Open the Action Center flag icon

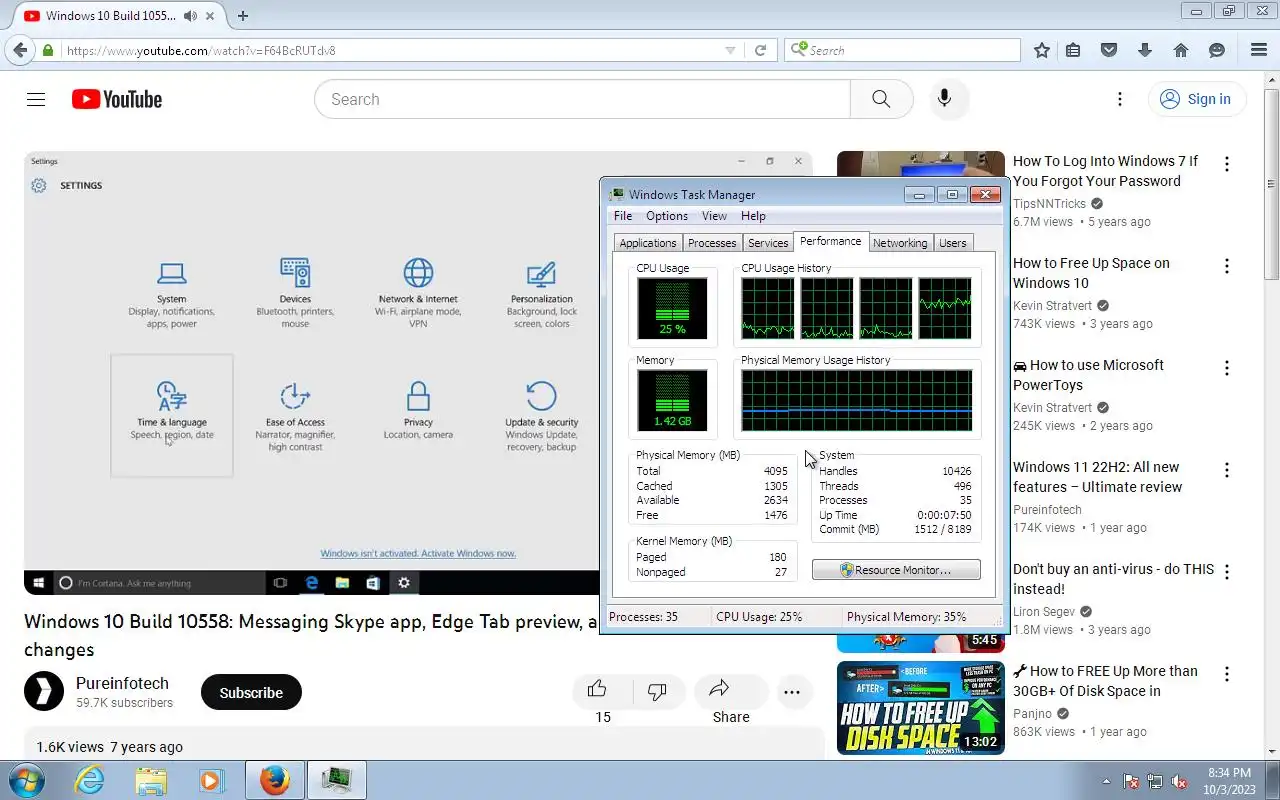click(1132, 781)
